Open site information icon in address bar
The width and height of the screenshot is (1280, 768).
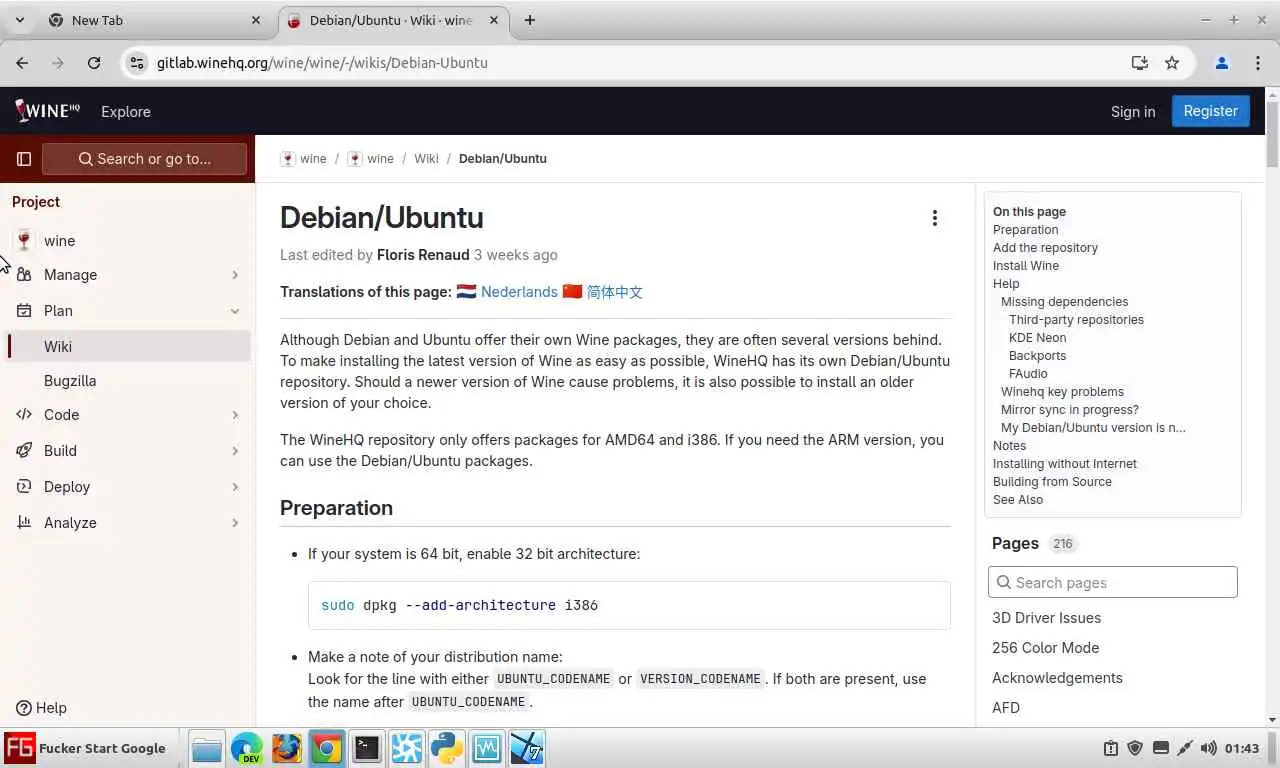tap(137, 63)
